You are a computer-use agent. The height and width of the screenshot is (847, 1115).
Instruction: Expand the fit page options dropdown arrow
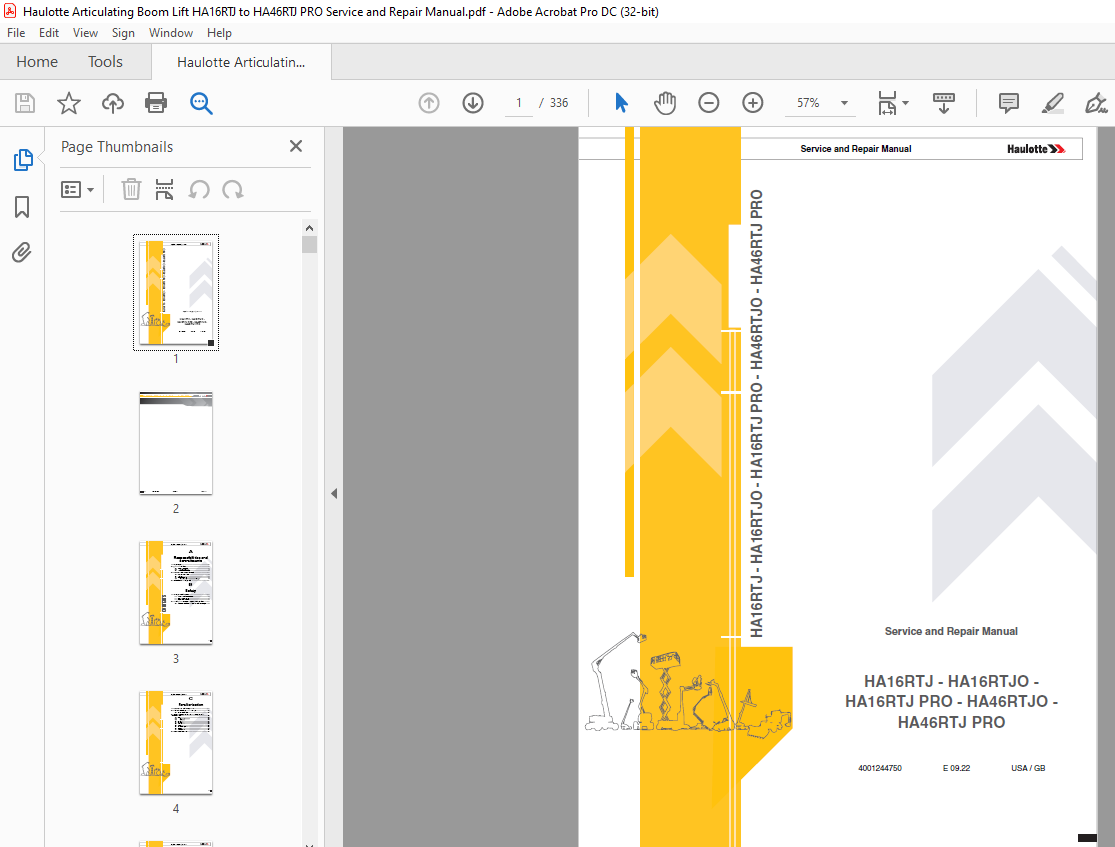pyautogui.click(x=905, y=103)
